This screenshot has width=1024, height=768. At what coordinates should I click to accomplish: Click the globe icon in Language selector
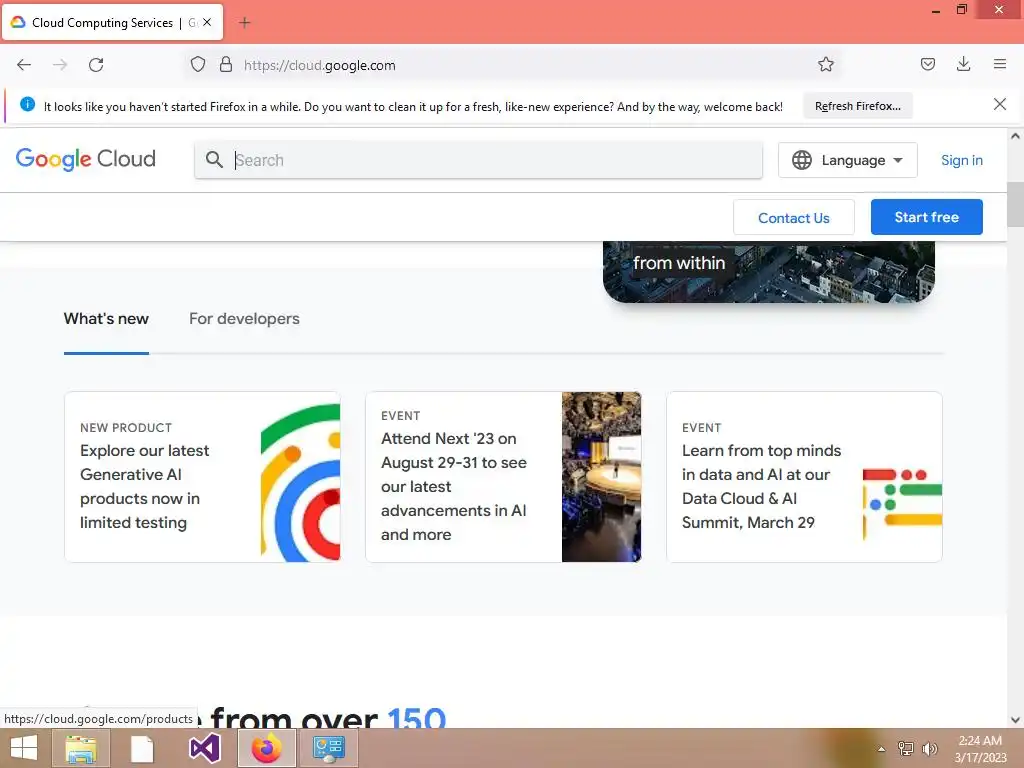coord(801,160)
